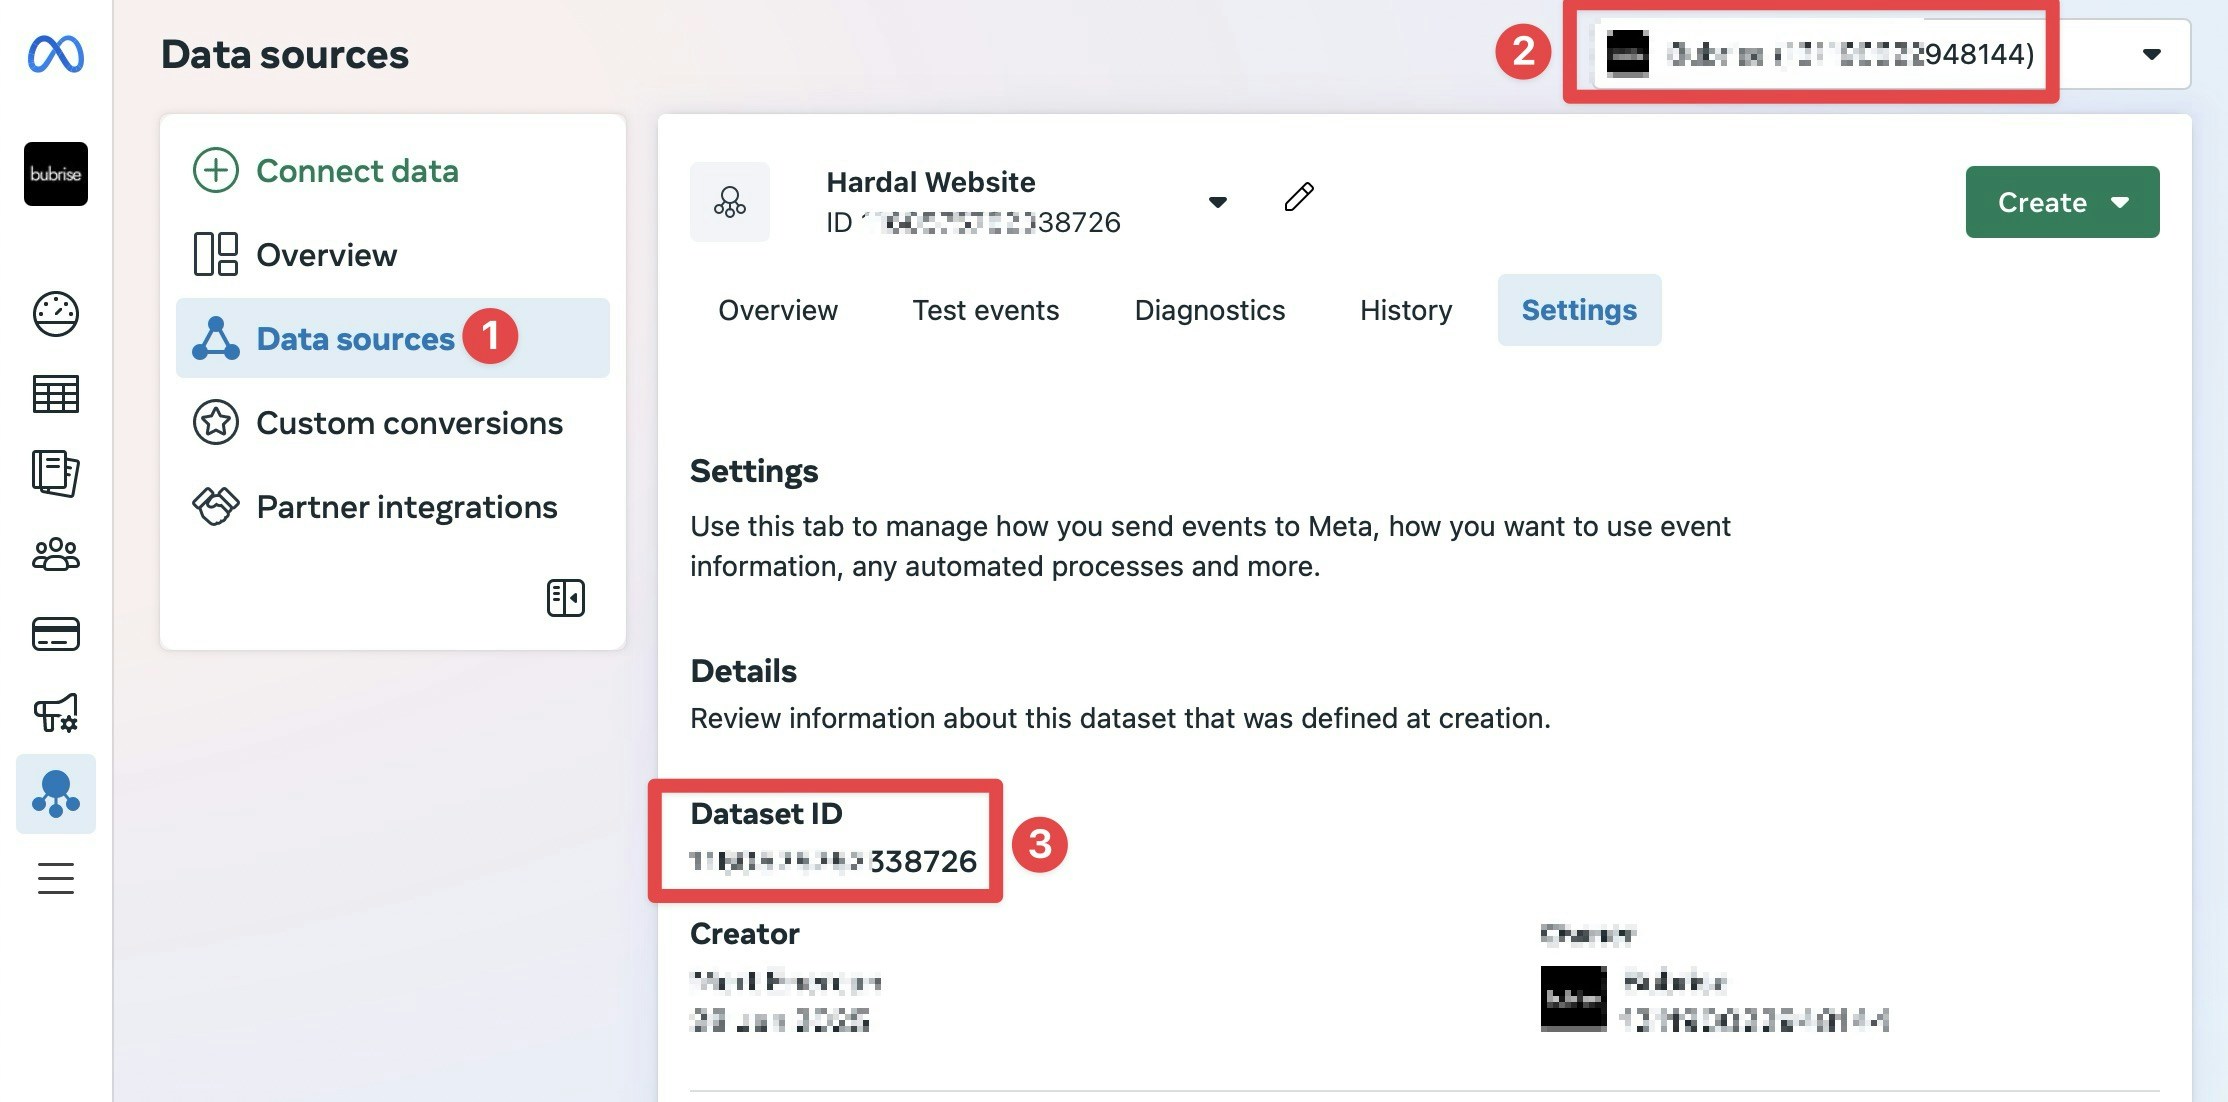The image size is (2228, 1102).
Task: Click Custom conversions in the navigation list
Action: coord(408,423)
